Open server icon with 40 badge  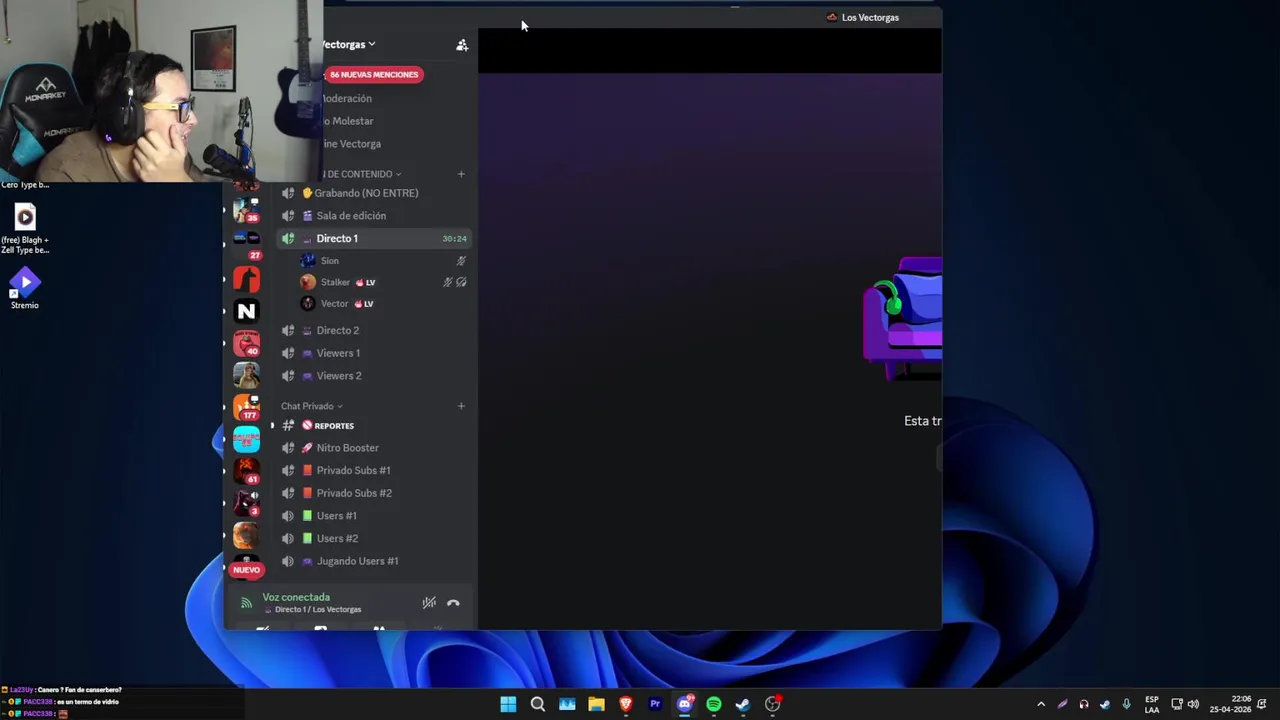pos(246,343)
